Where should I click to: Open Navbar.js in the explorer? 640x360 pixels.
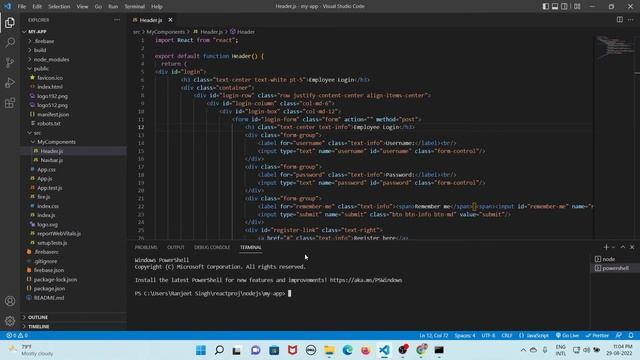[51, 160]
